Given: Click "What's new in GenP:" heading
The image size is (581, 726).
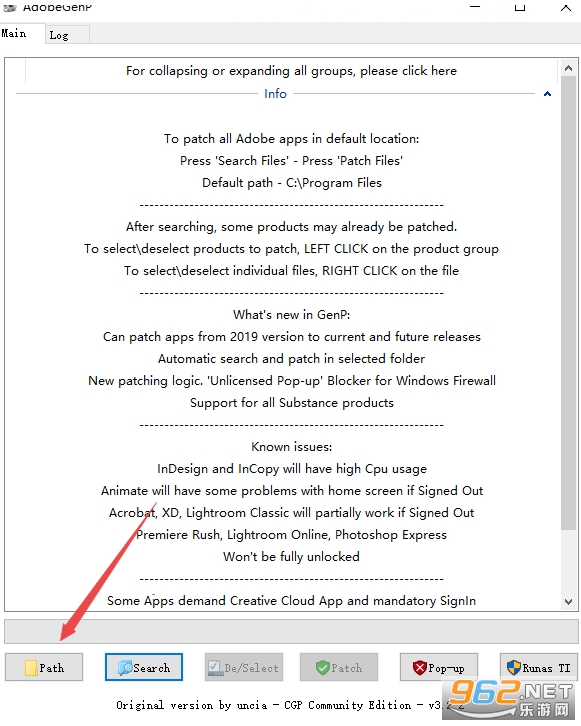Looking at the screenshot, I should (291, 315).
